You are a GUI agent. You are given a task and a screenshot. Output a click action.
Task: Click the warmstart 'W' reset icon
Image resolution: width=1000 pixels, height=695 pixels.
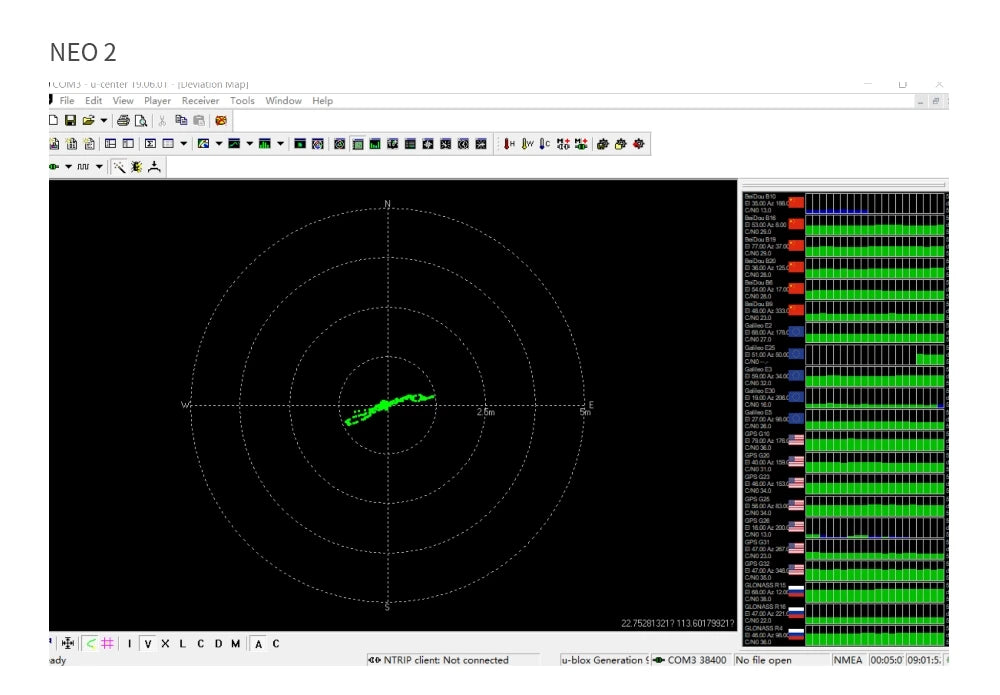click(527, 144)
